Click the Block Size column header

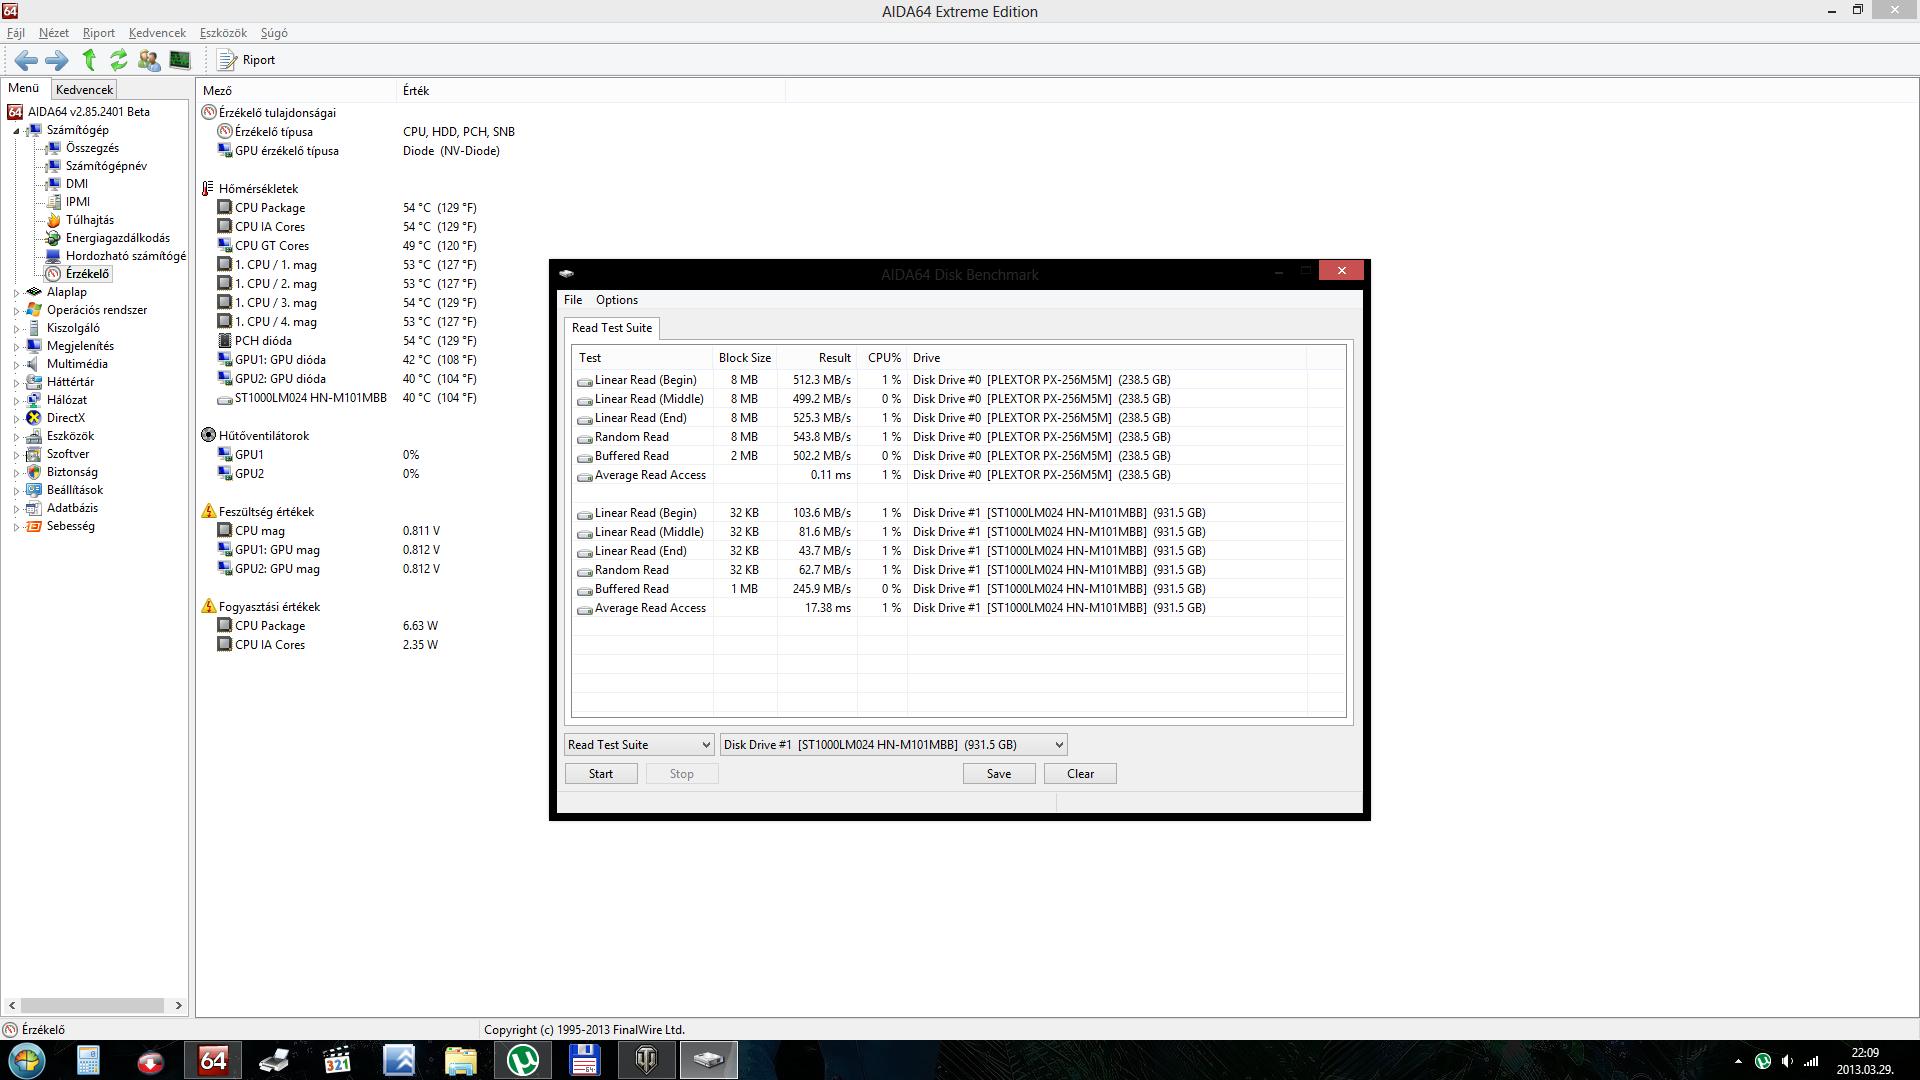pos(745,358)
